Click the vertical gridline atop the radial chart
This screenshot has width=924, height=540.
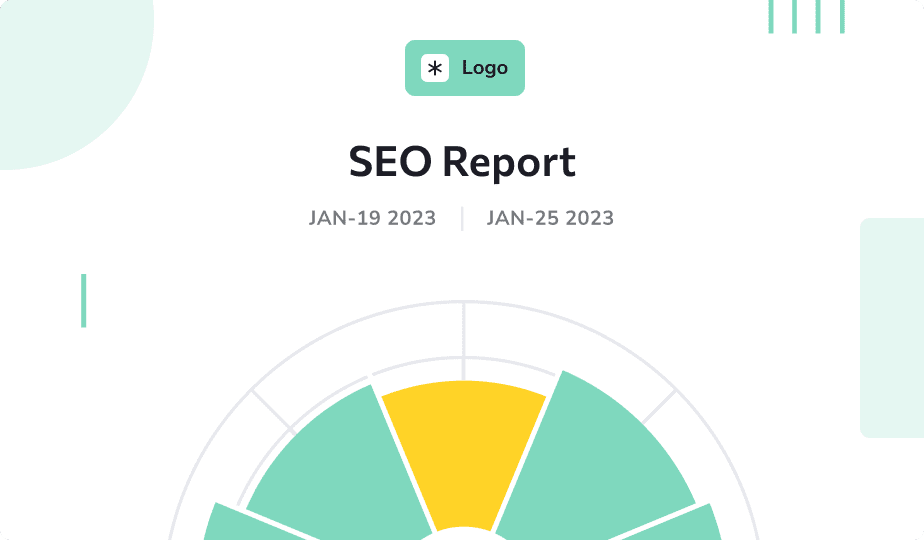pyautogui.click(x=464, y=341)
